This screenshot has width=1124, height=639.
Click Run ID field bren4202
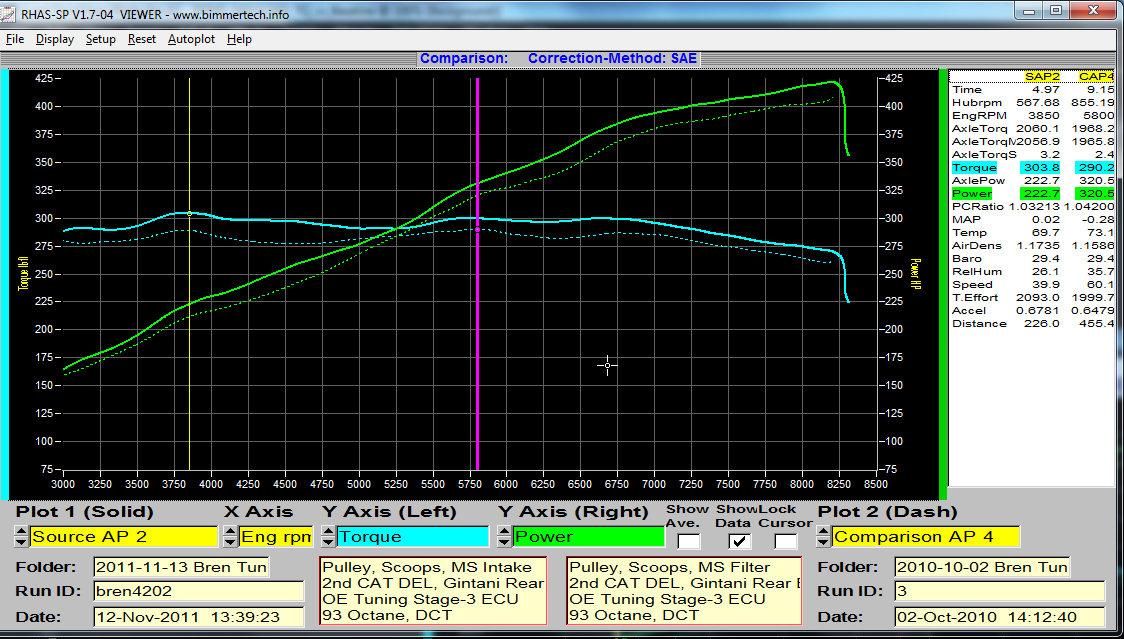[x=199, y=592]
